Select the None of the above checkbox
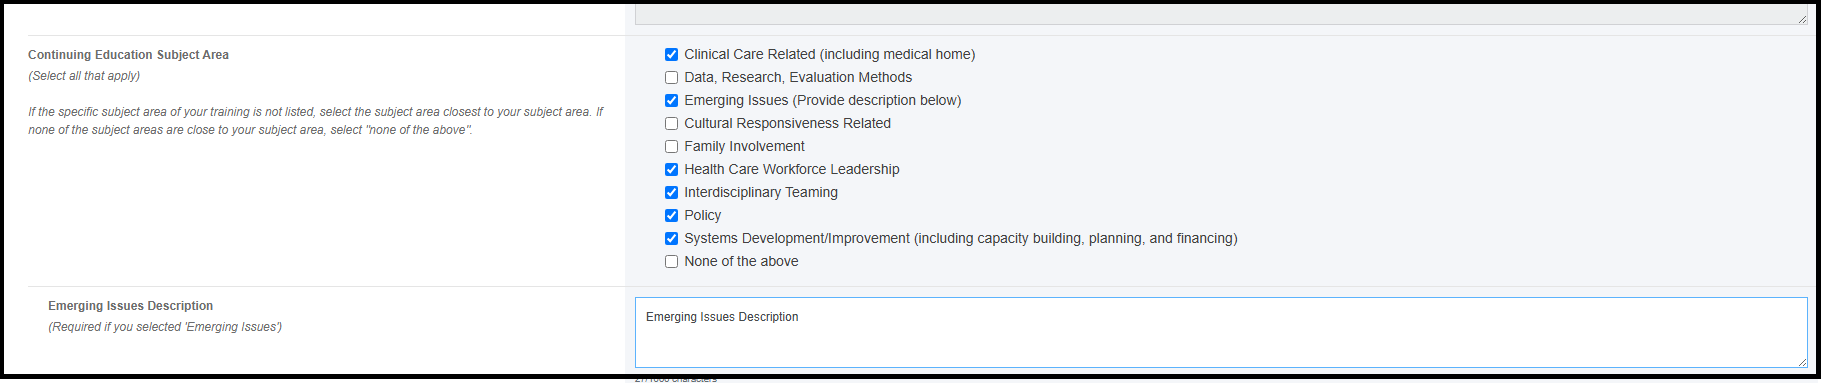Screen dimensions: 1827x383 click(x=671, y=262)
